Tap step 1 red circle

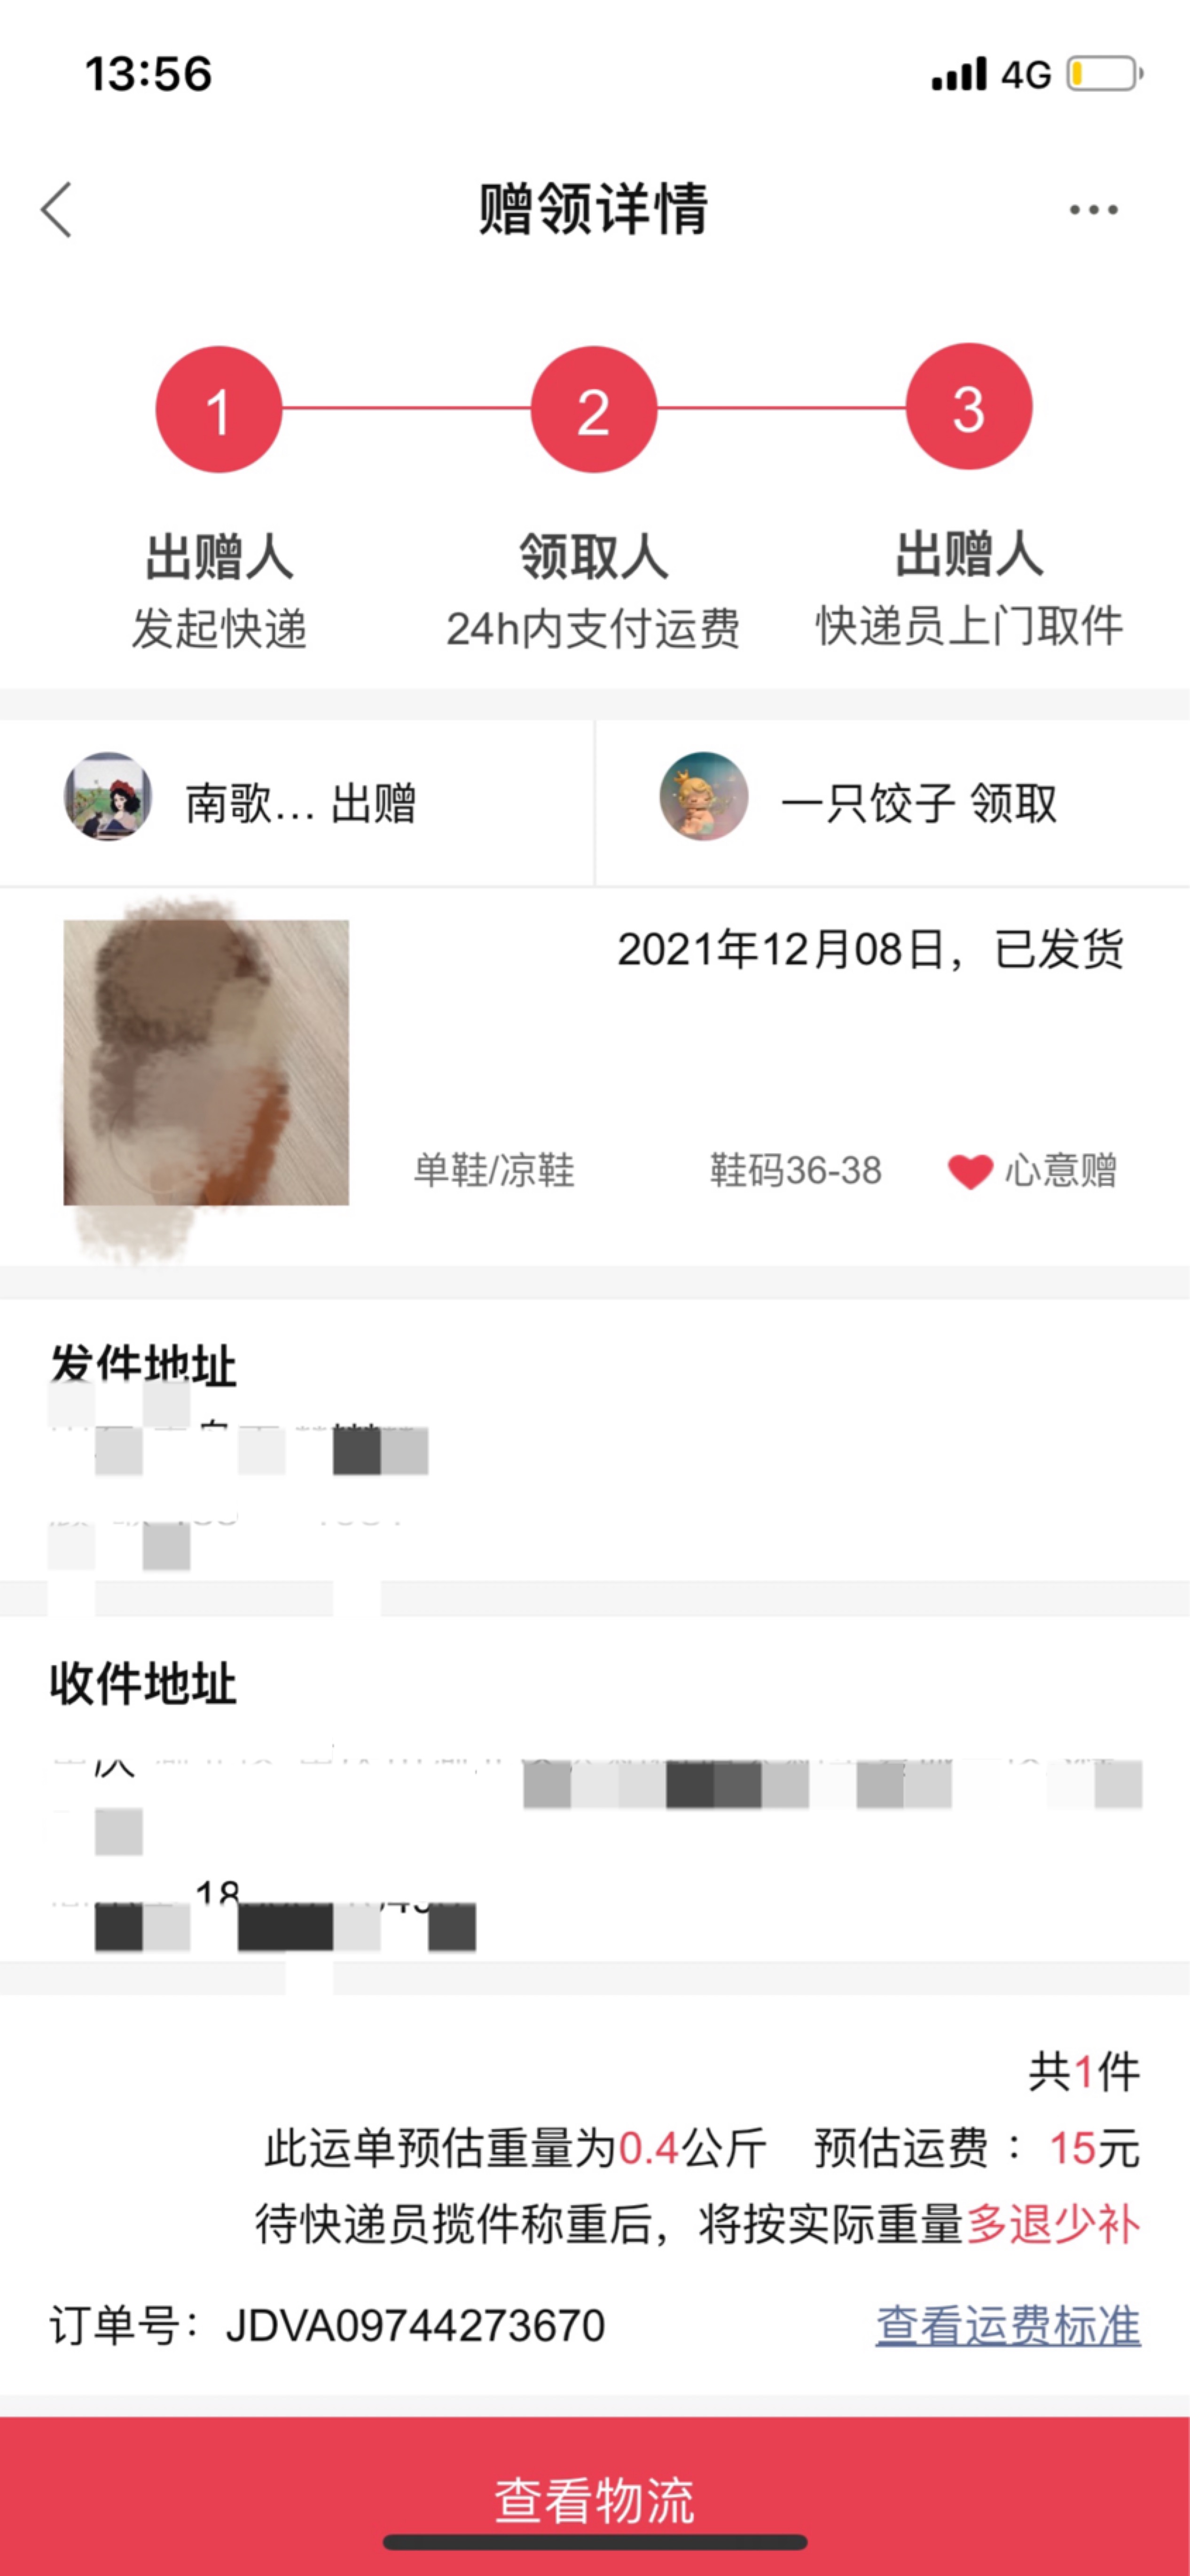tap(218, 409)
